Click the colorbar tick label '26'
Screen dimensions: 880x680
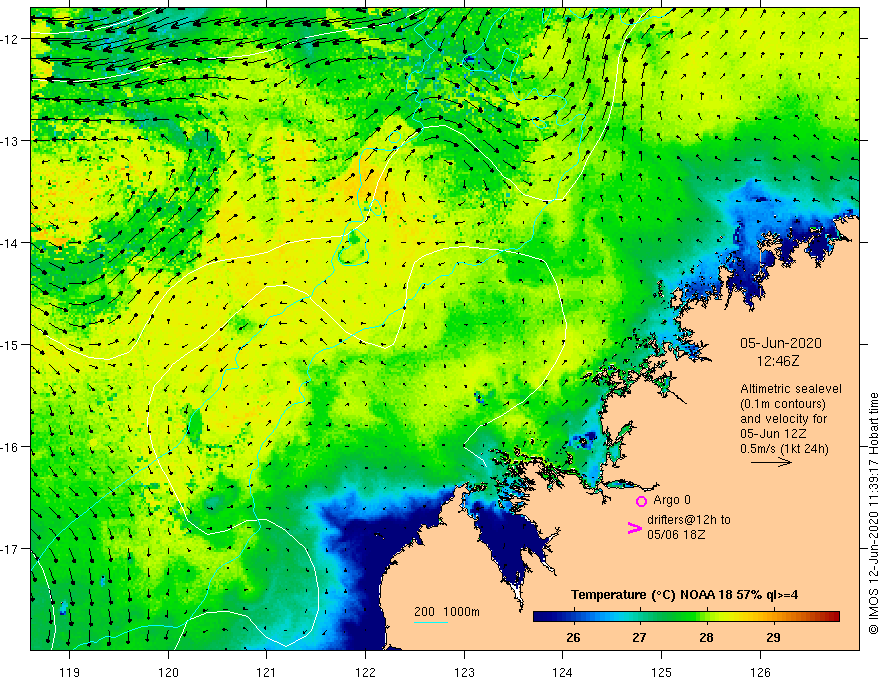click(573, 638)
